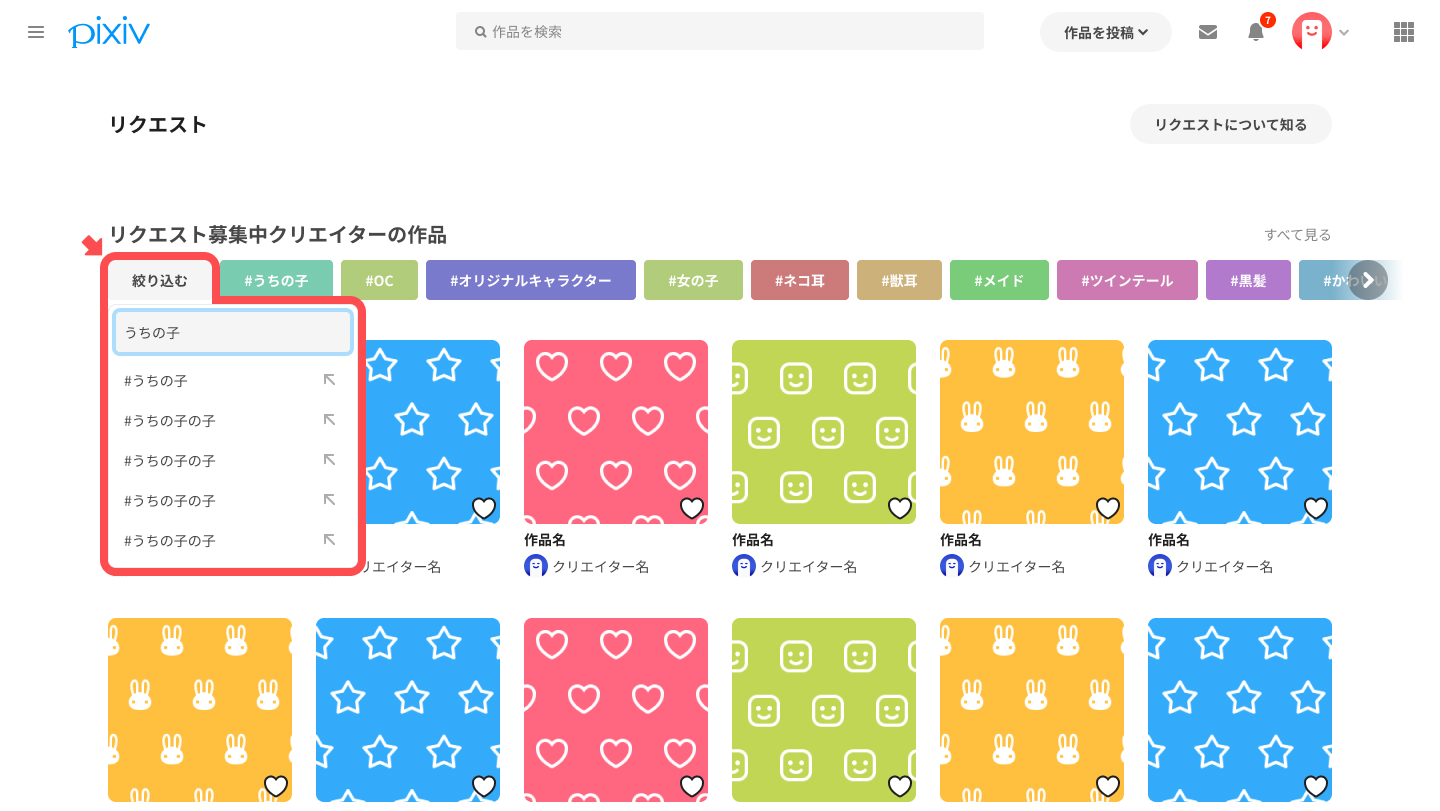The width and height of the screenshot is (1440, 811).
Task: Like the pink heart-pattern artwork
Action: (x=691, y=508)
